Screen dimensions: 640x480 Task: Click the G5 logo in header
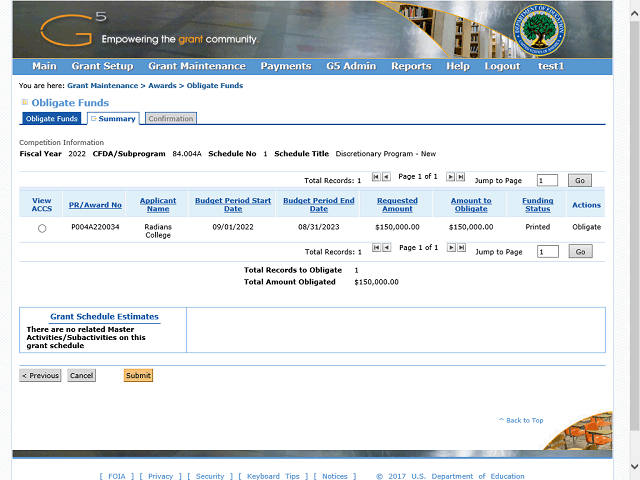(x=73, y=29)
